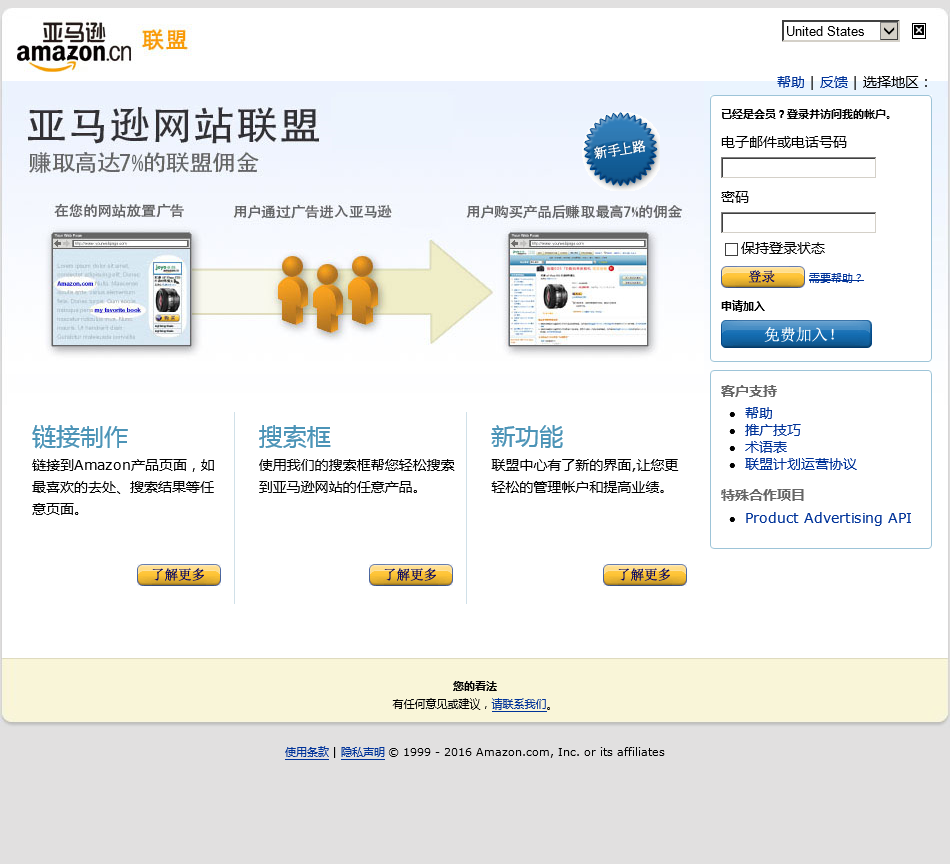Click the 需要帮助? link
The image size is (950, 864).
point(836,277)
